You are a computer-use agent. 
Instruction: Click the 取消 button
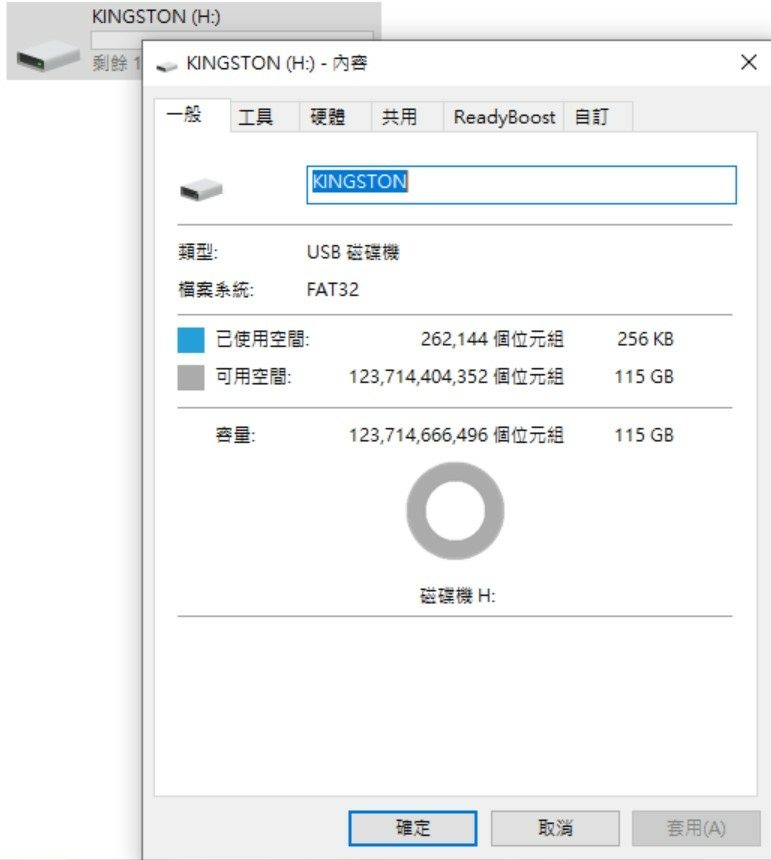tap(555, 828)
